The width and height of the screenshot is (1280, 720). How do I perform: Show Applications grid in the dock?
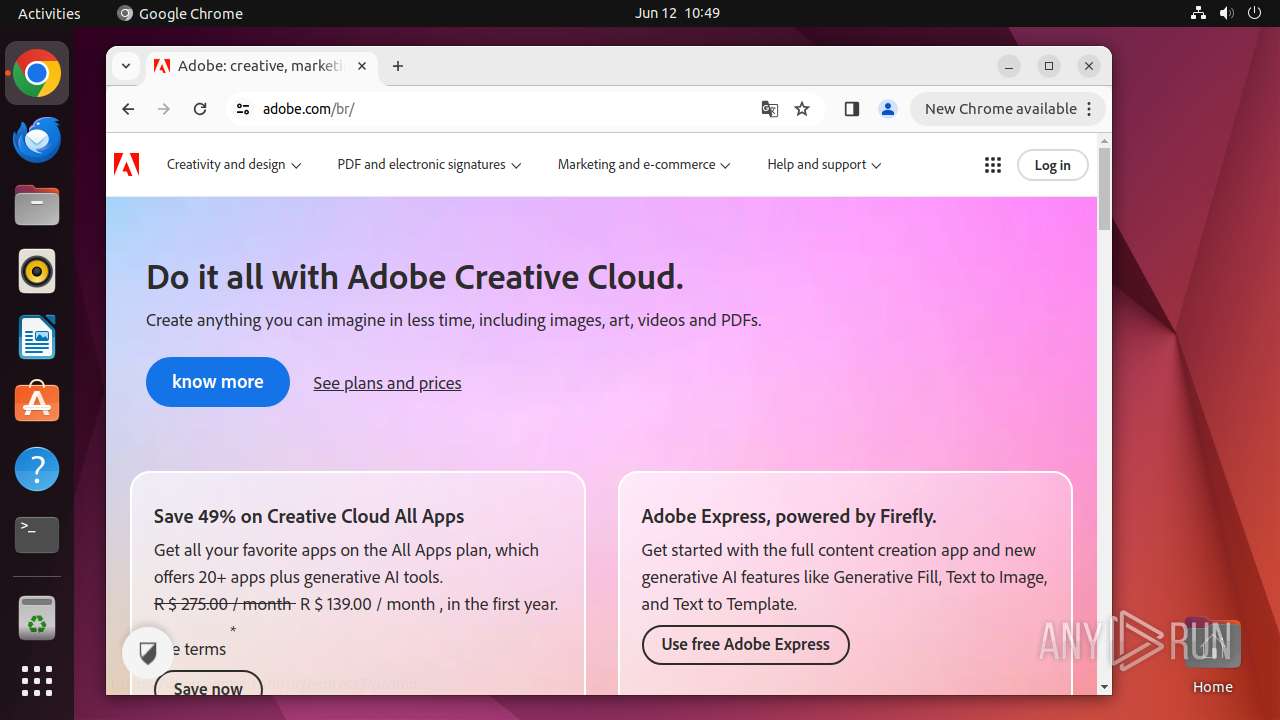[37, 681]
